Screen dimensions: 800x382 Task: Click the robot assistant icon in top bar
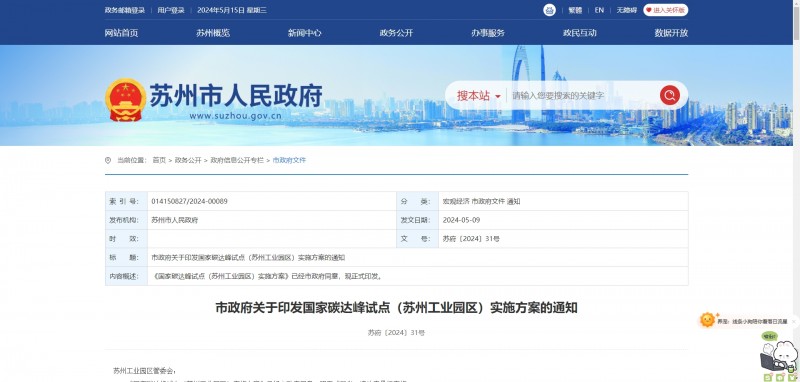coord(549,10)
